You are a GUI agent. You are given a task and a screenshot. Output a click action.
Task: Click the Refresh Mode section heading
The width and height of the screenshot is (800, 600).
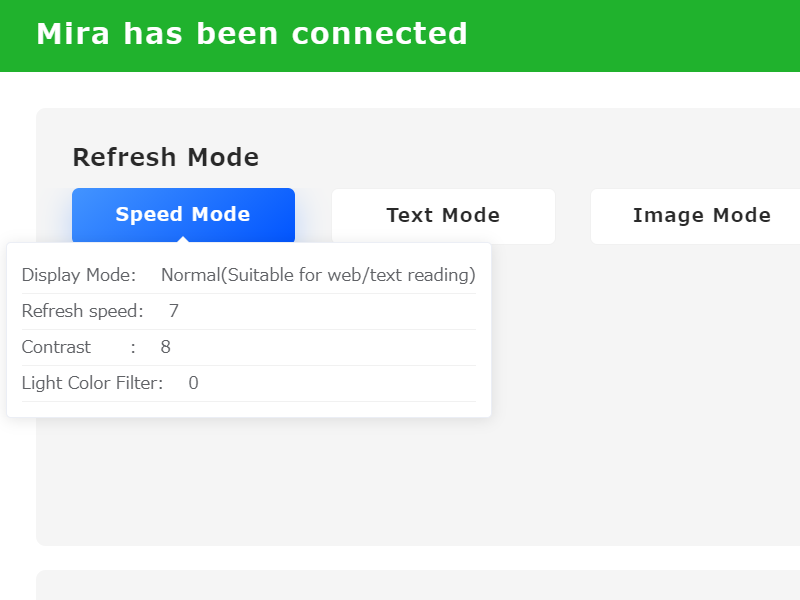[166, 157]
